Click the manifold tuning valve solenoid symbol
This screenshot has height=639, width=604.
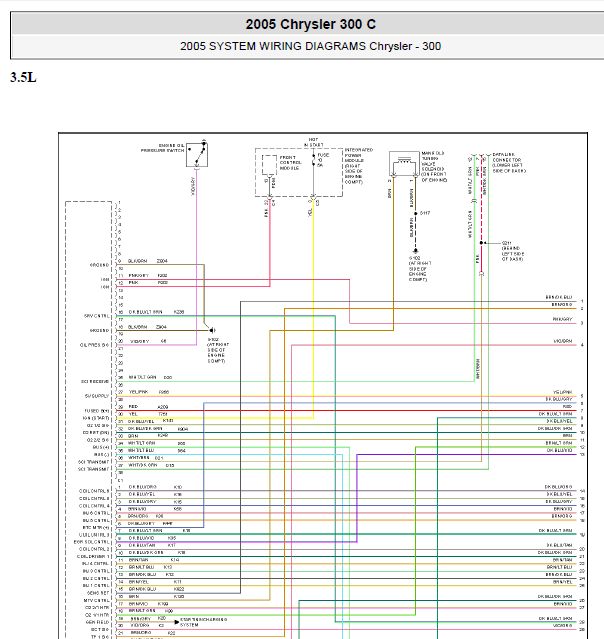(x=404, y=164)
